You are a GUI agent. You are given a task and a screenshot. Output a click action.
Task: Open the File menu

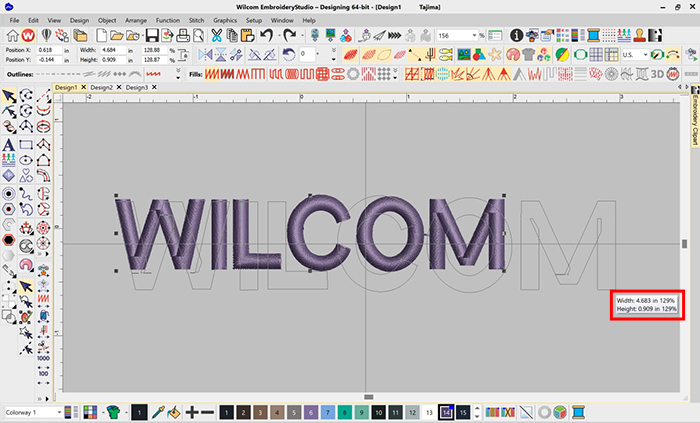(x=14, y=20)
